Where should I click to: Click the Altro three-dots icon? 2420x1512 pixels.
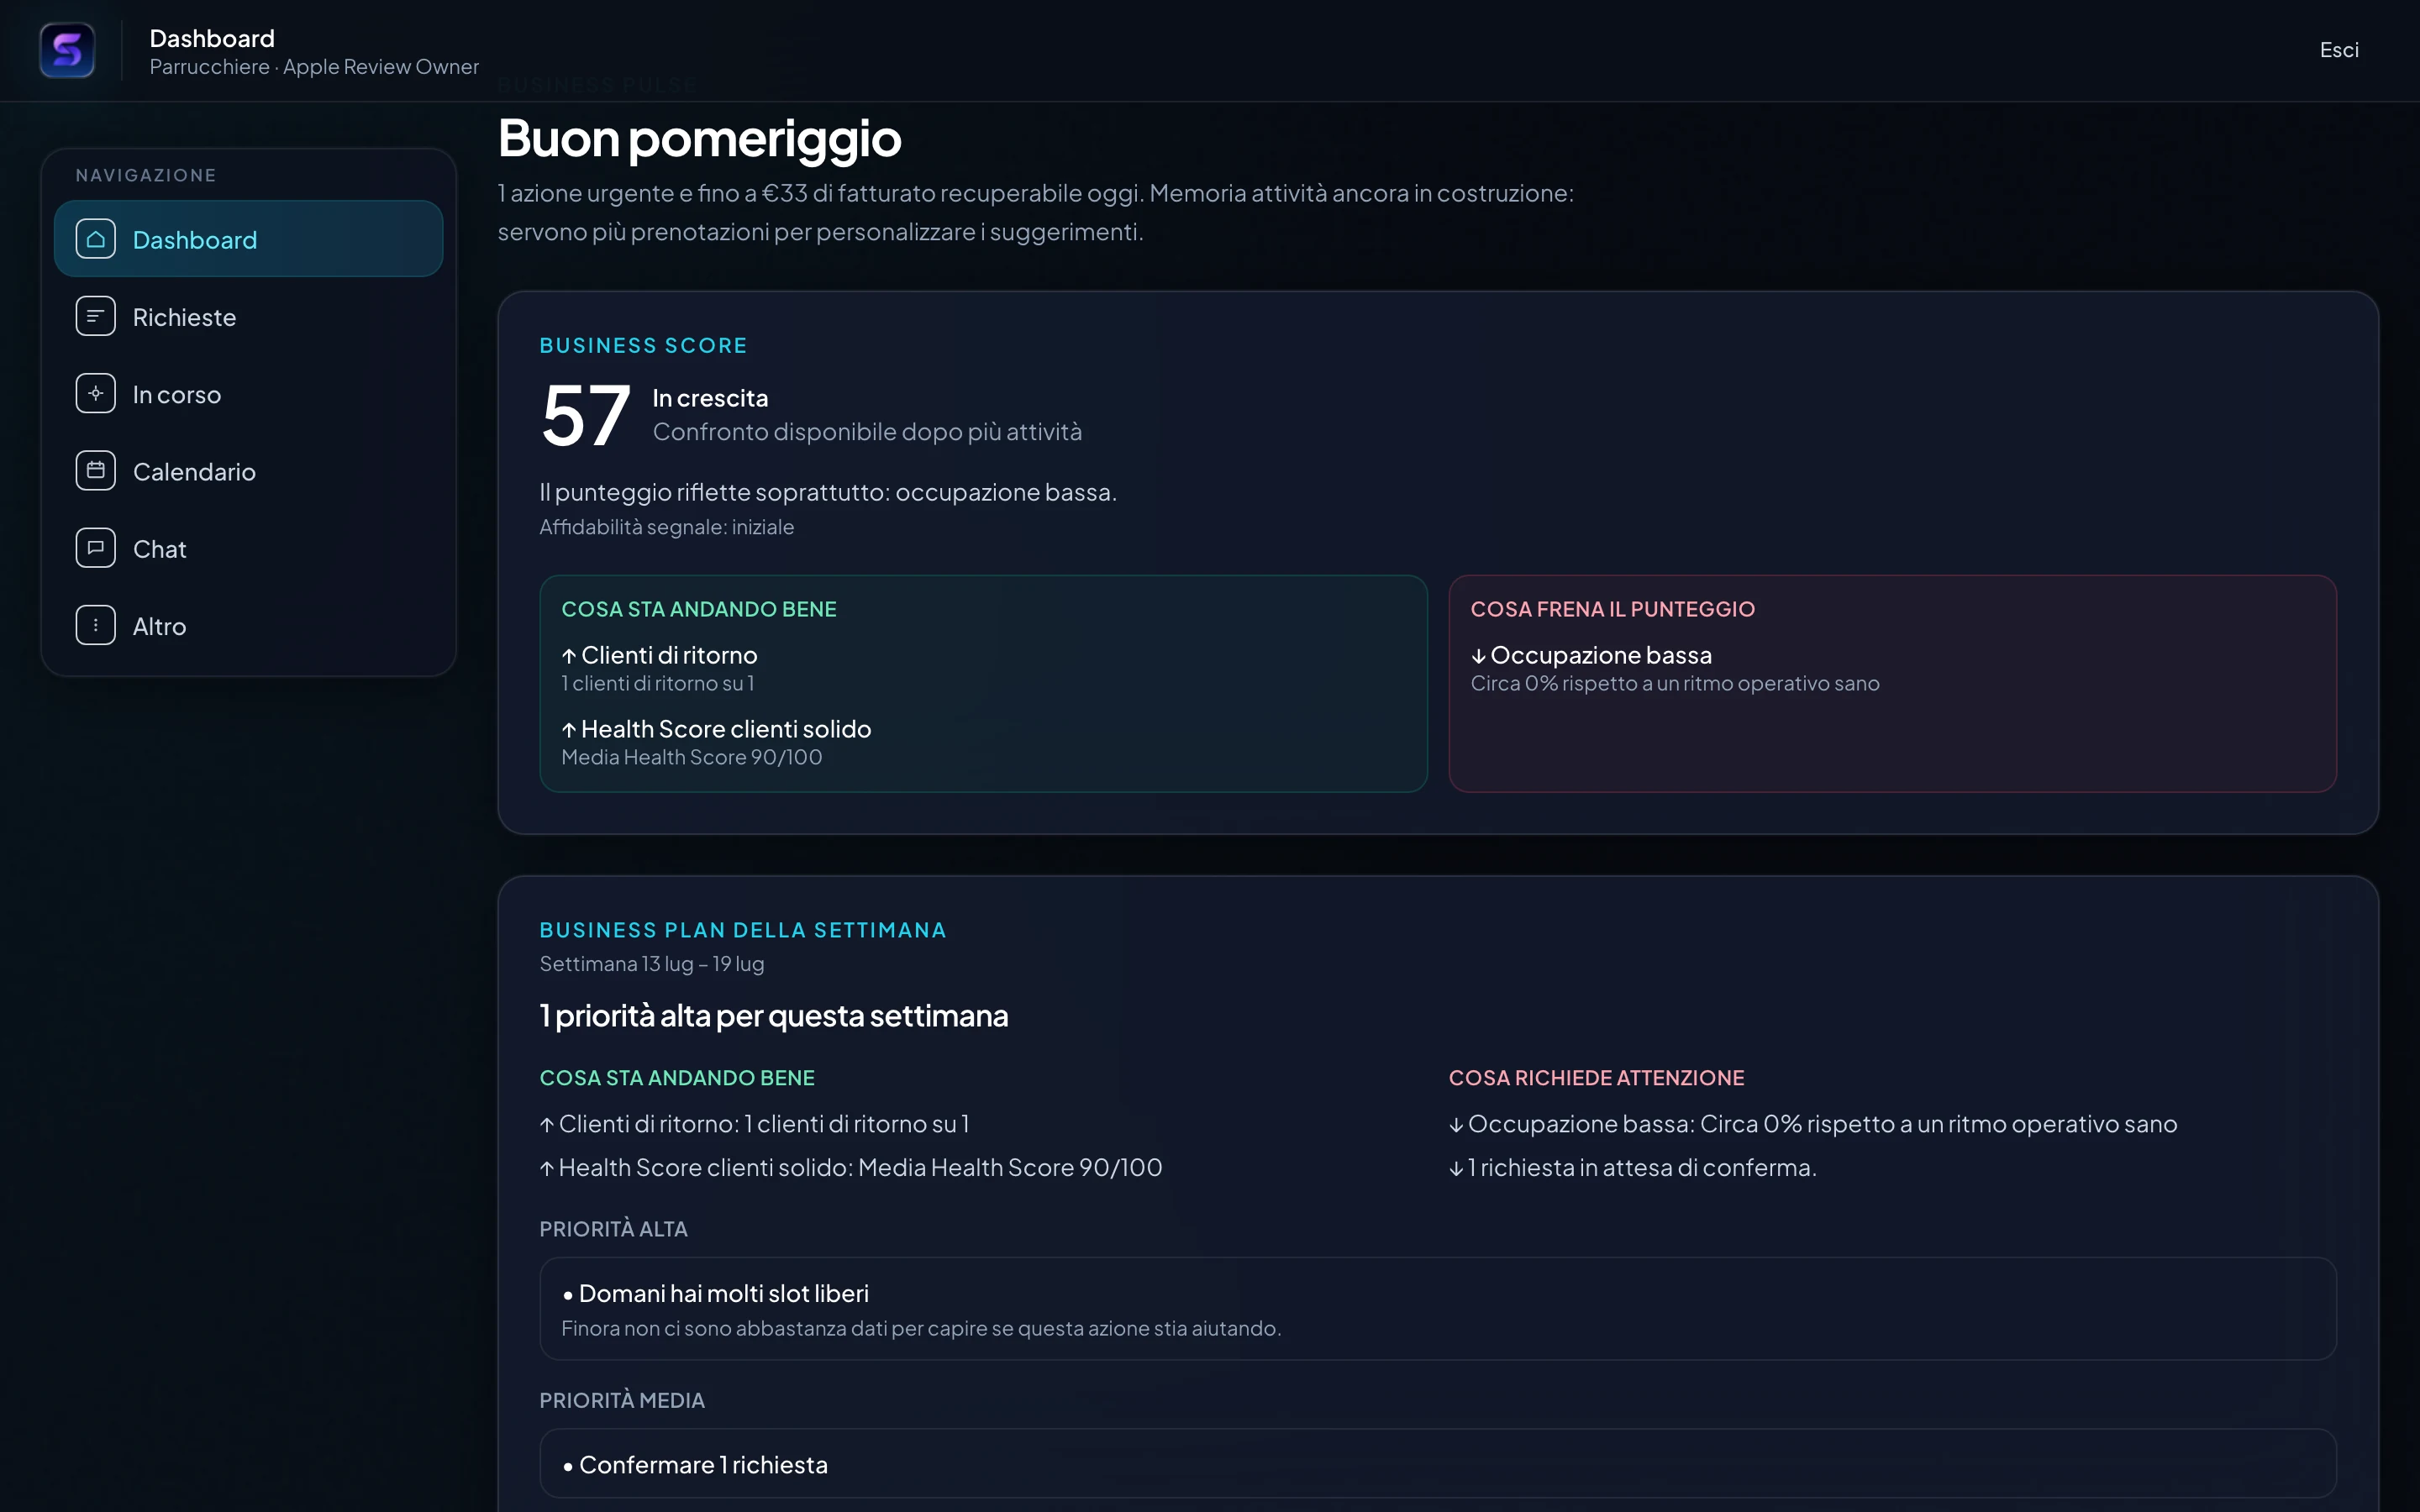[x=96, y=625]
